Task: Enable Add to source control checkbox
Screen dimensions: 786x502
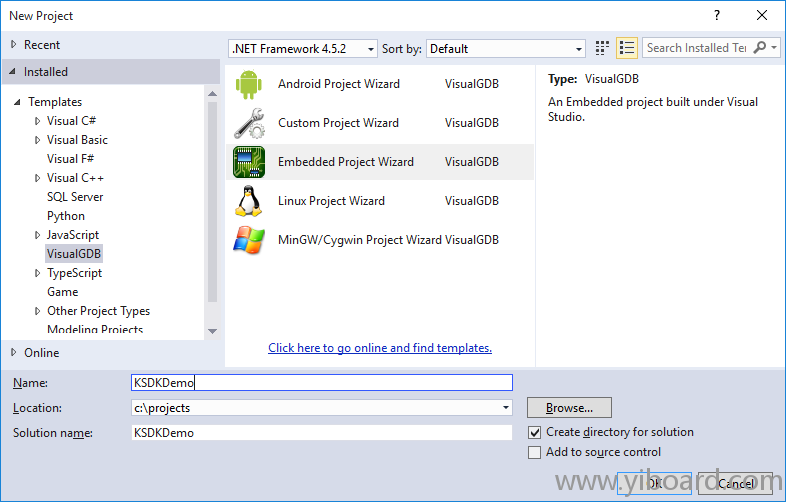Action: tap(535, 452)
